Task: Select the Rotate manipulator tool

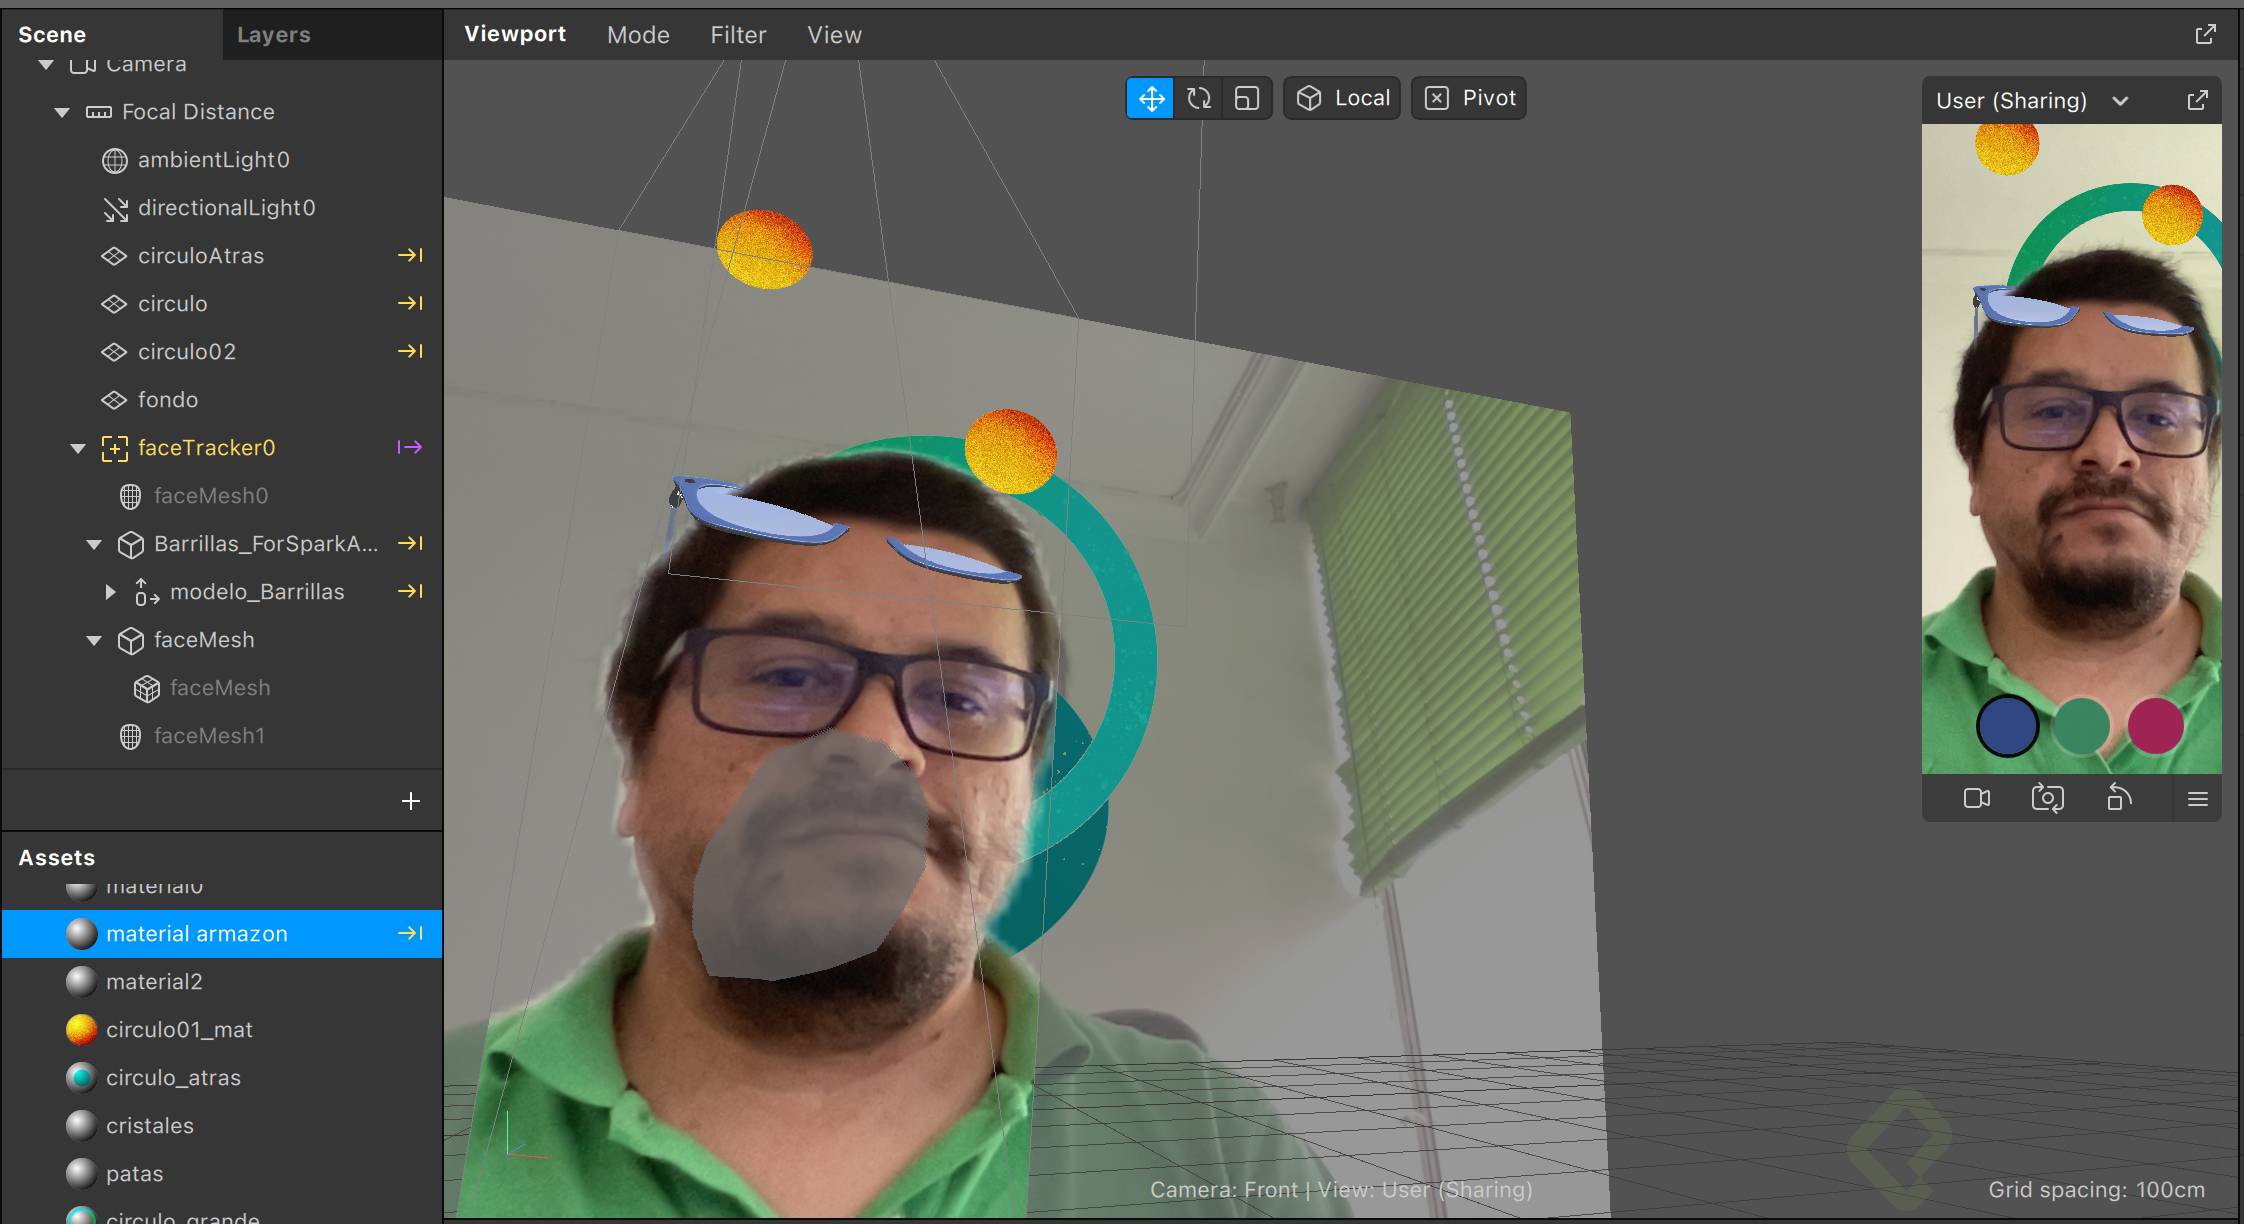Action: (x=1199, y=98)
